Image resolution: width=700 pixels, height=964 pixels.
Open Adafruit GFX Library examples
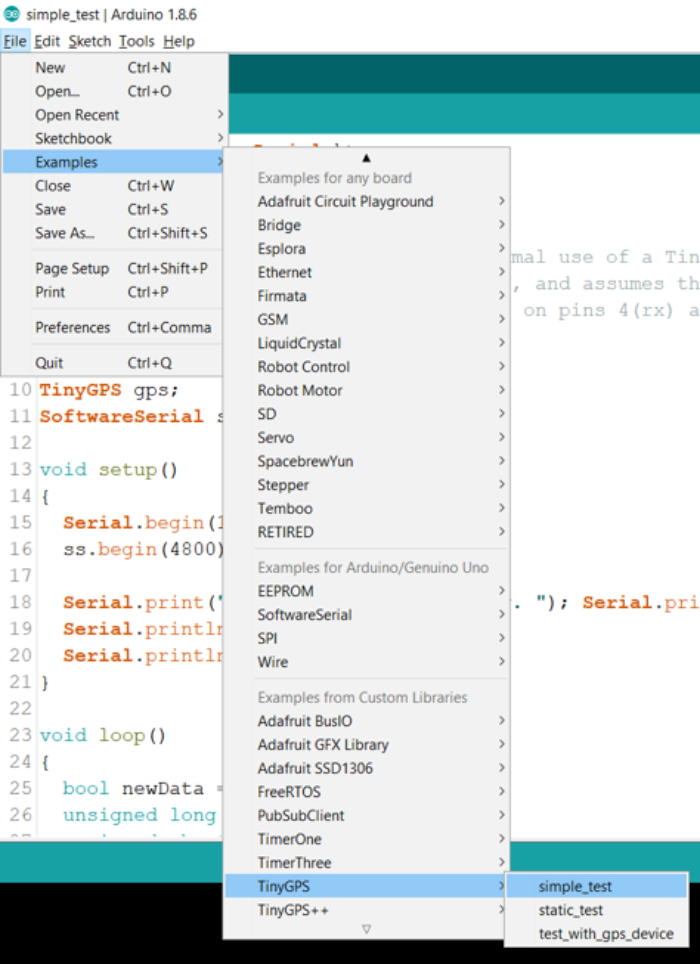pos(366,745)
